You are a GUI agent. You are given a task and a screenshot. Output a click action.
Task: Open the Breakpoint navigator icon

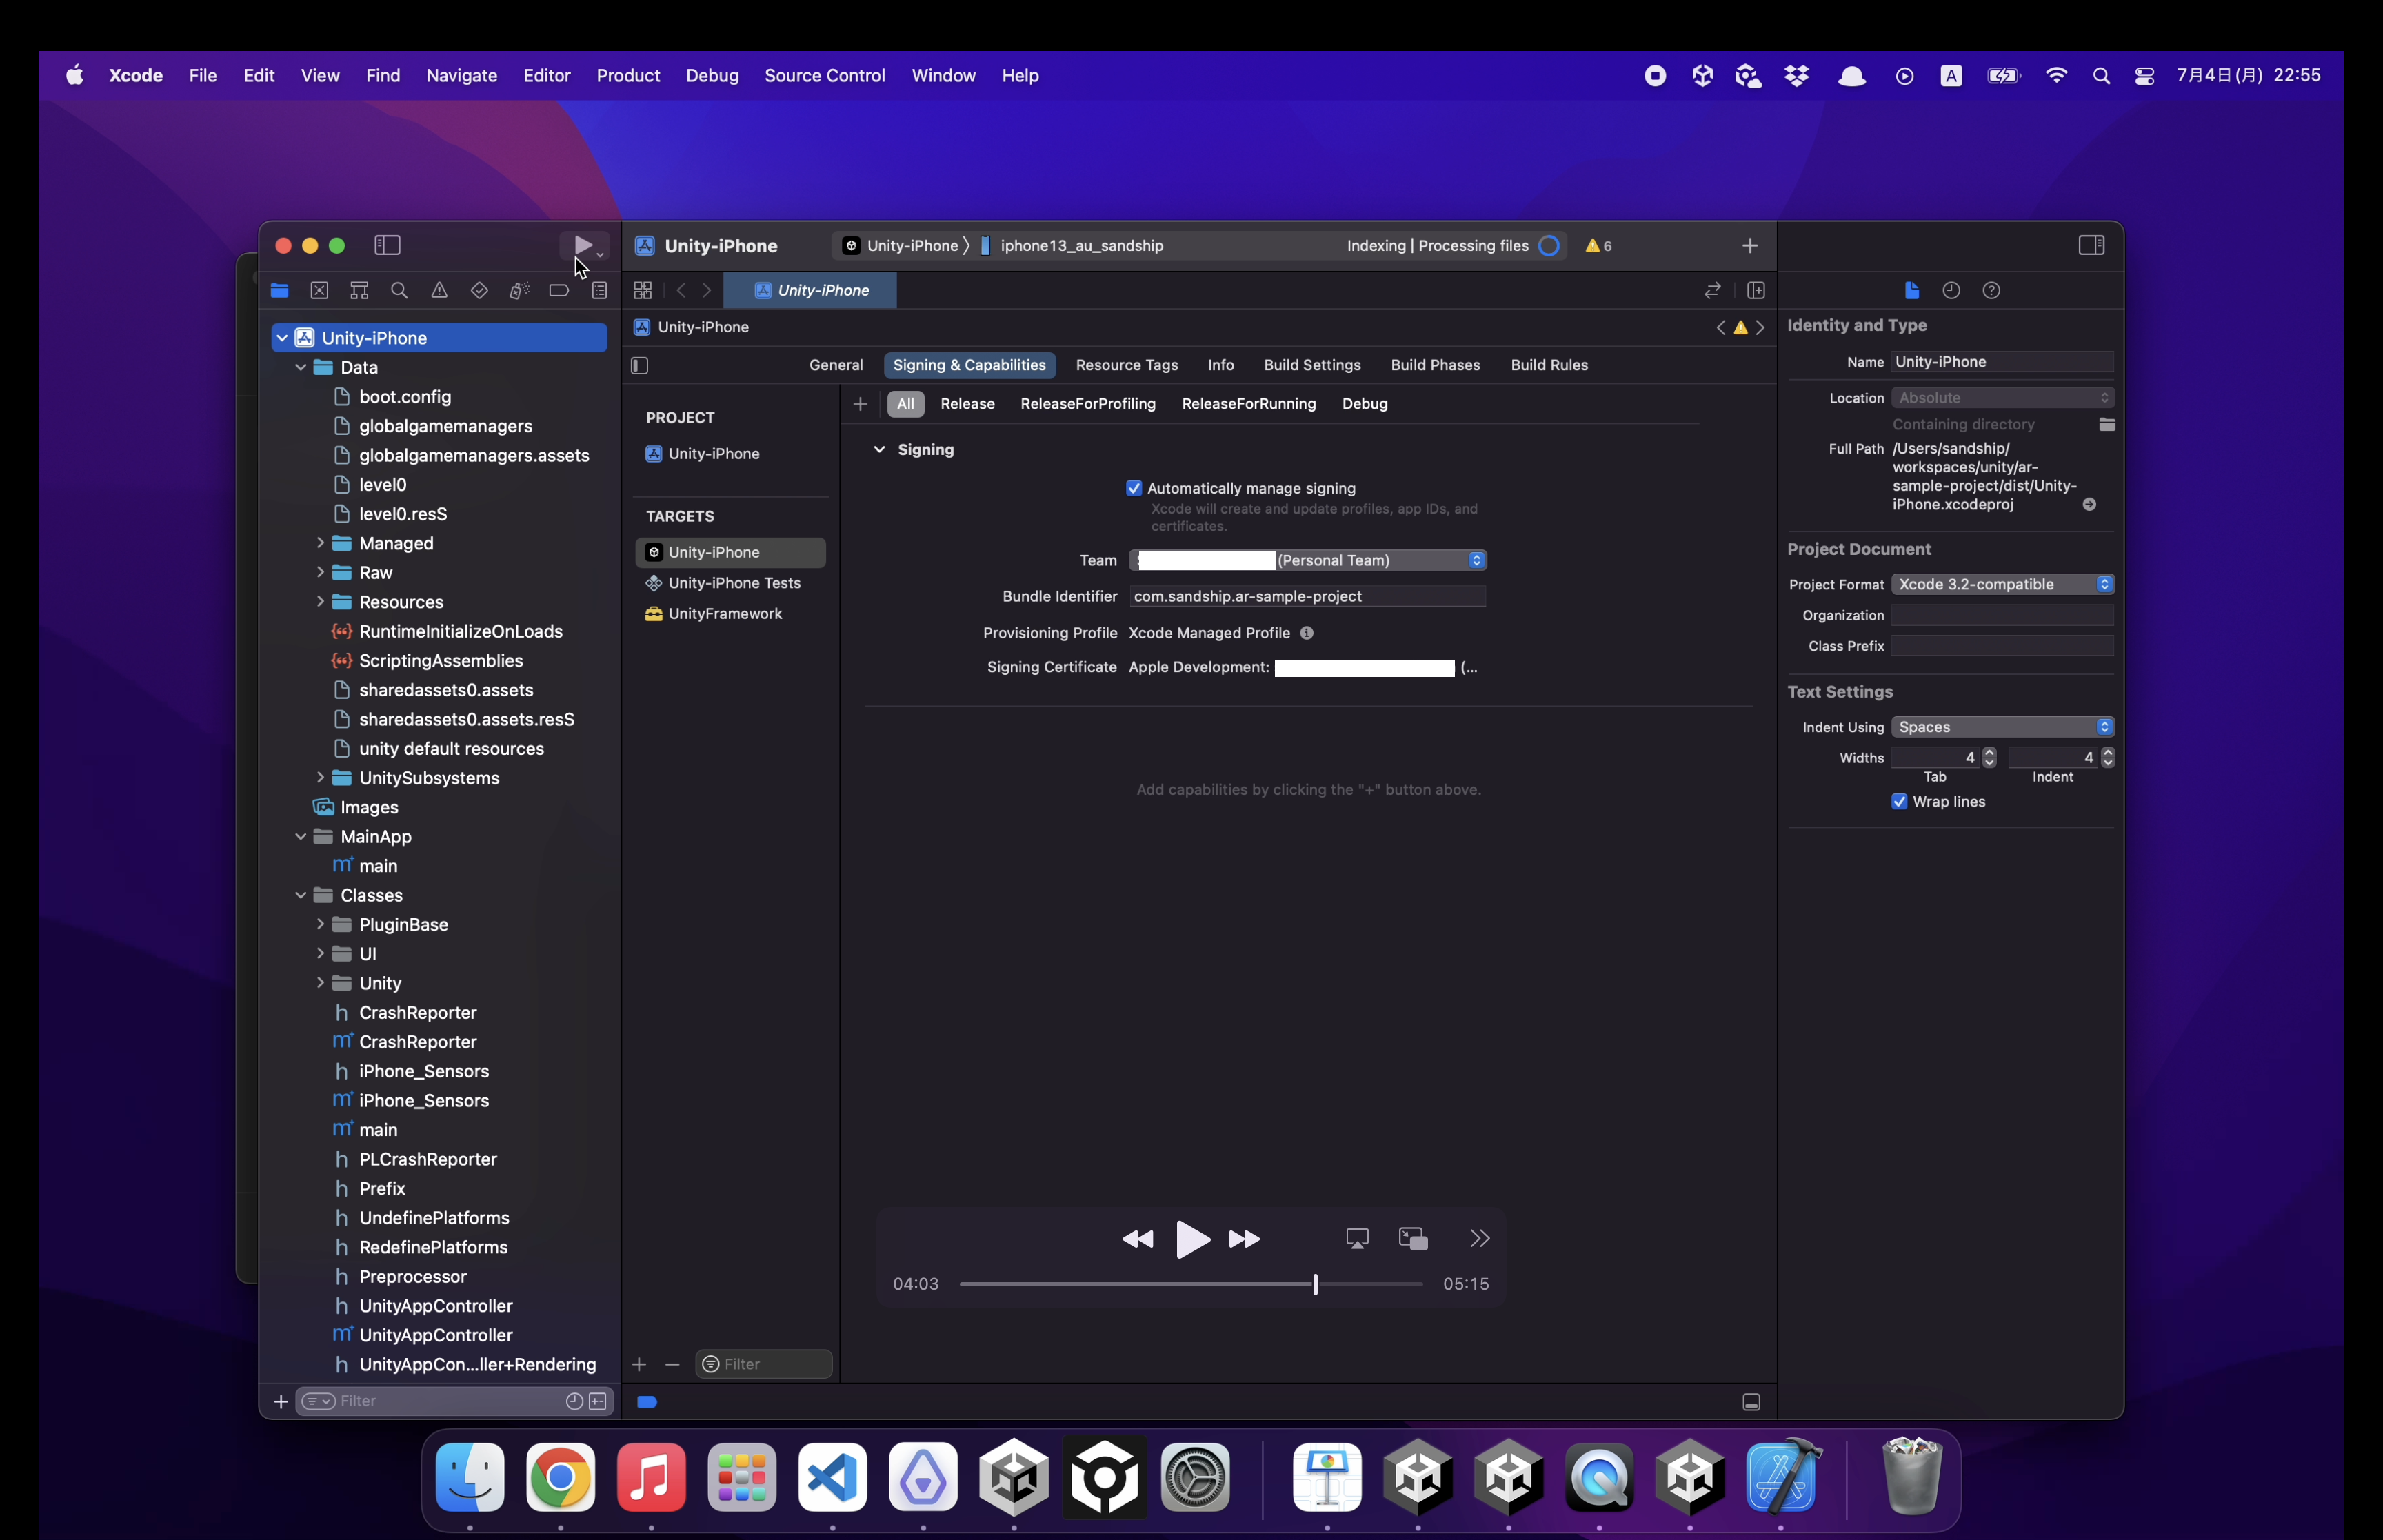click(x=559, y=291)
